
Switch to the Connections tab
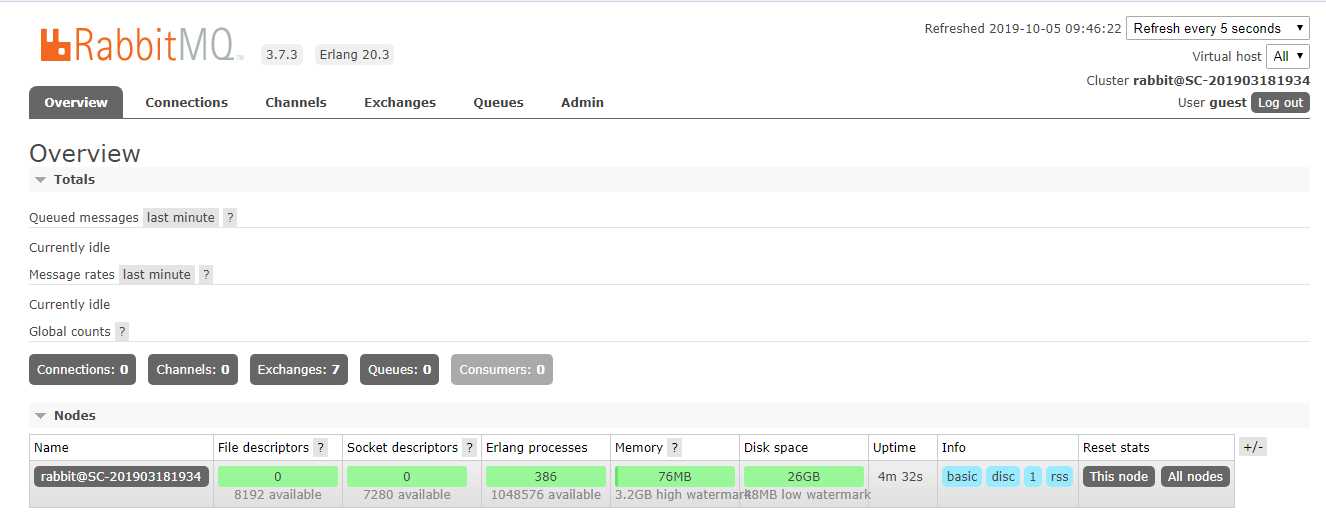pos(187,102)
